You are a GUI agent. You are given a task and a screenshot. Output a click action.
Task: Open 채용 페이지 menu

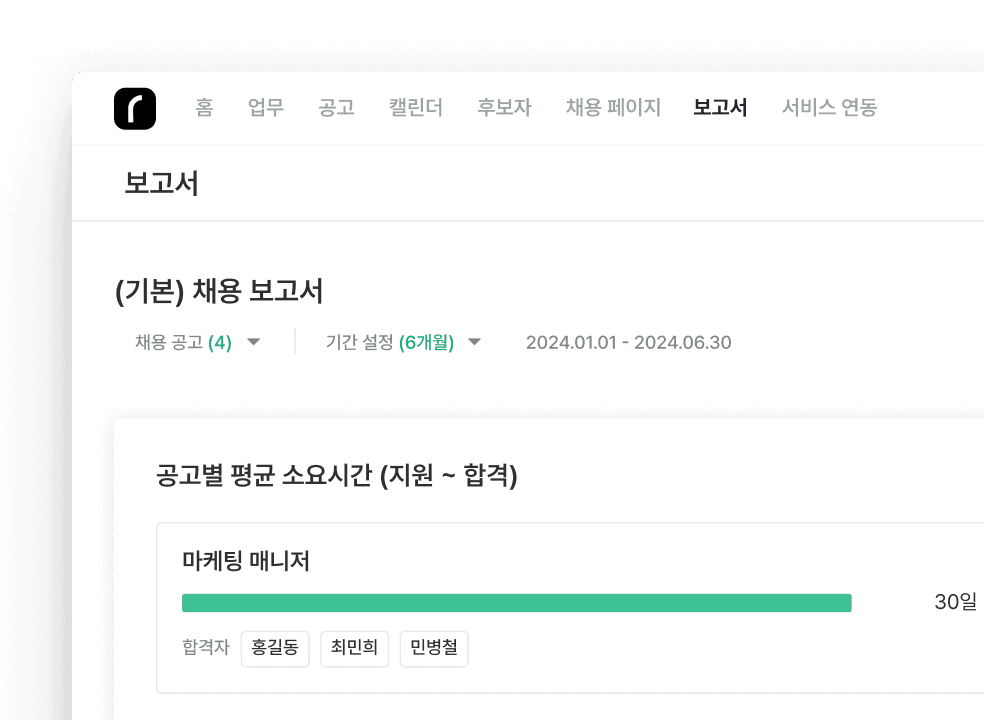[613, 108]
